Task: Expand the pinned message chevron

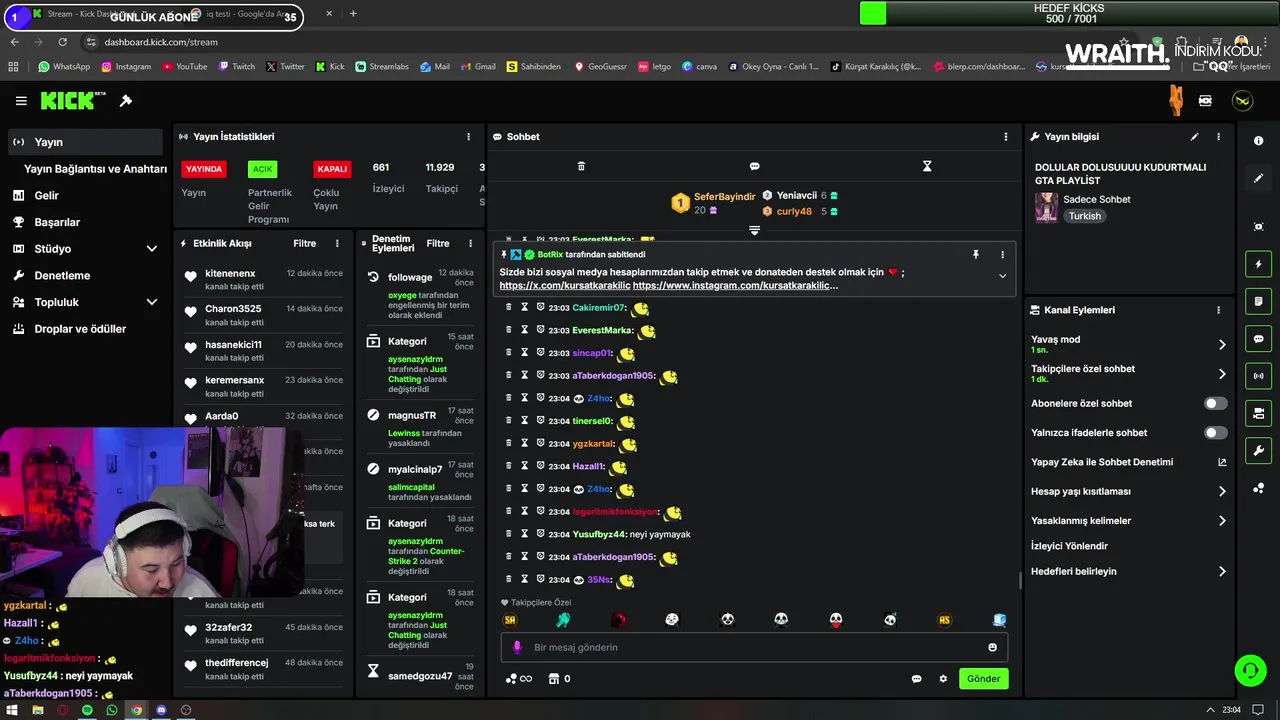Action: tap(1002, 276)
